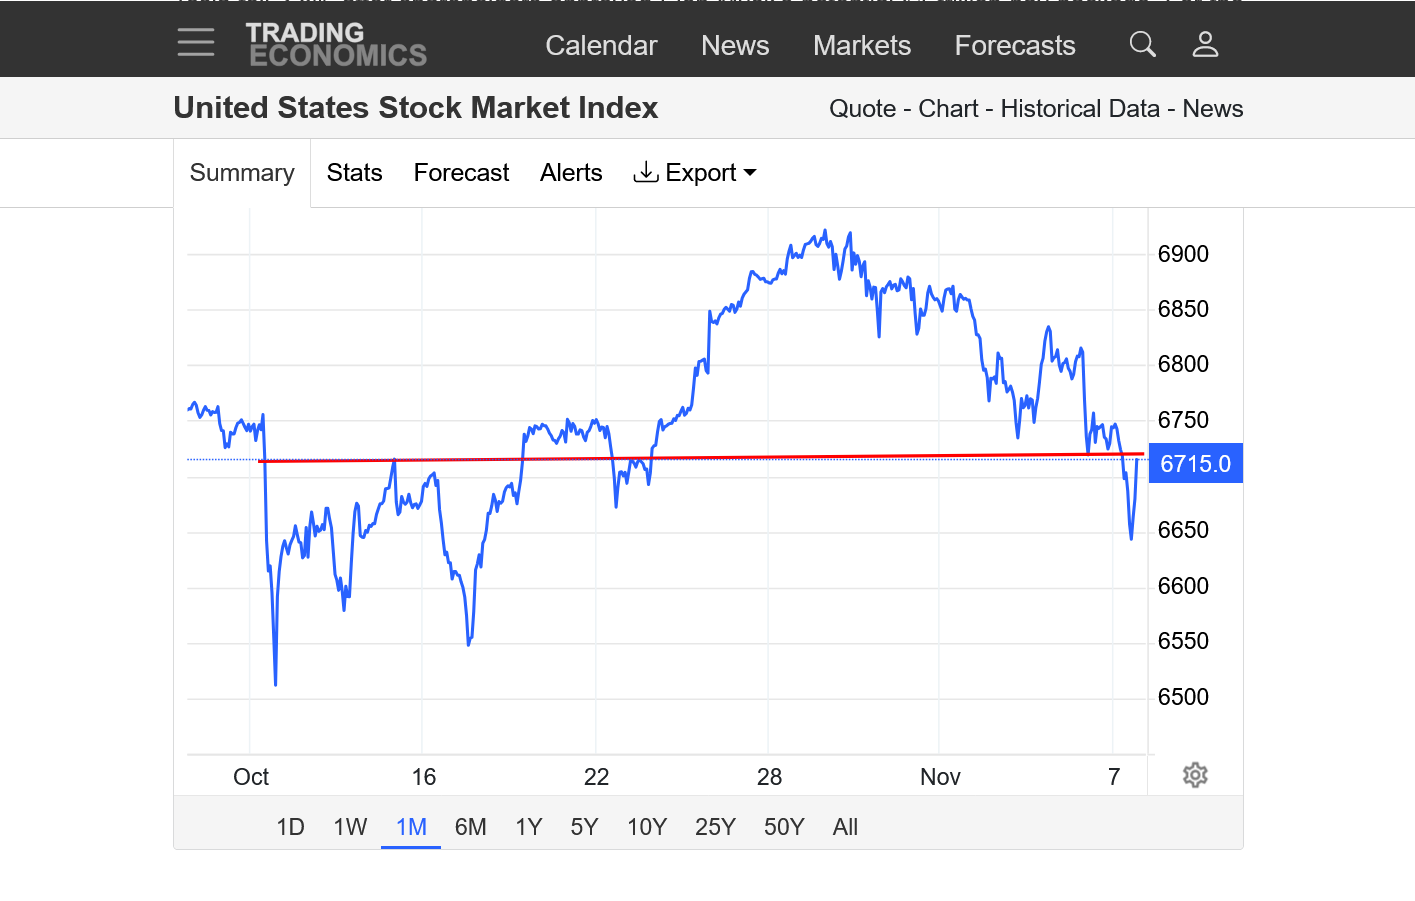Screen dimensions: 1415x901
Task: Open Forecasts in the navigation bar
Action: click(x=1014, y=45)
